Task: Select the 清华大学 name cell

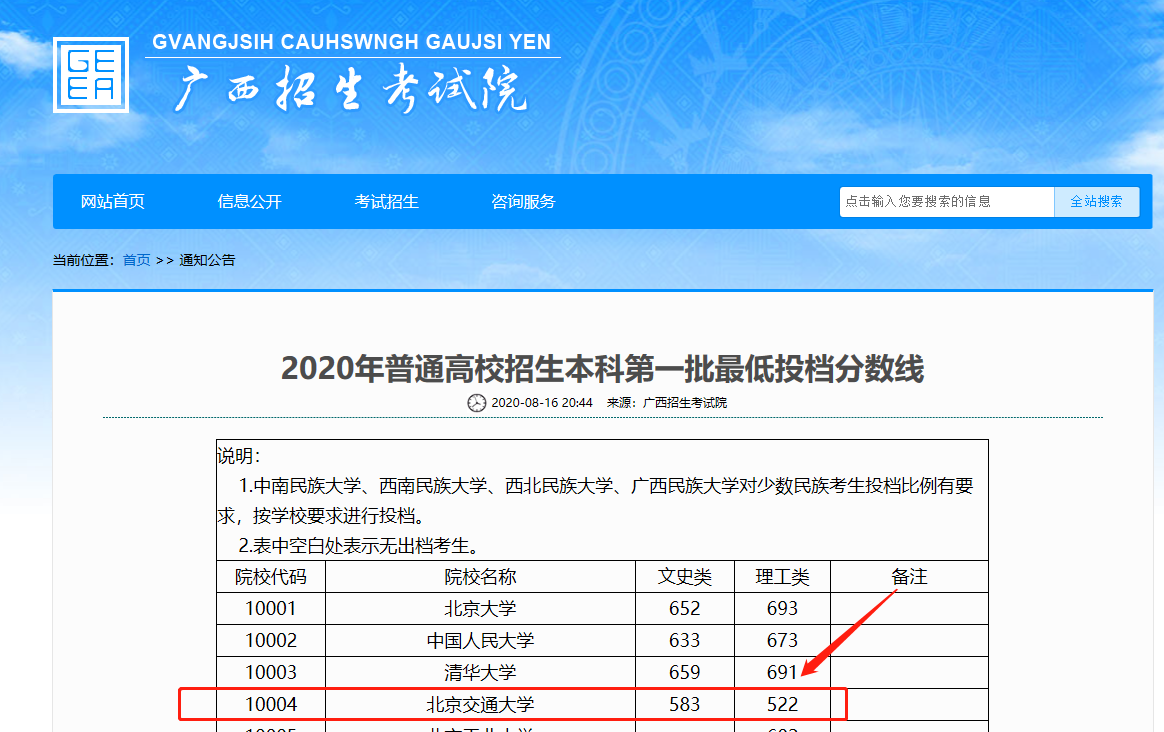Action: click(480, 673)
